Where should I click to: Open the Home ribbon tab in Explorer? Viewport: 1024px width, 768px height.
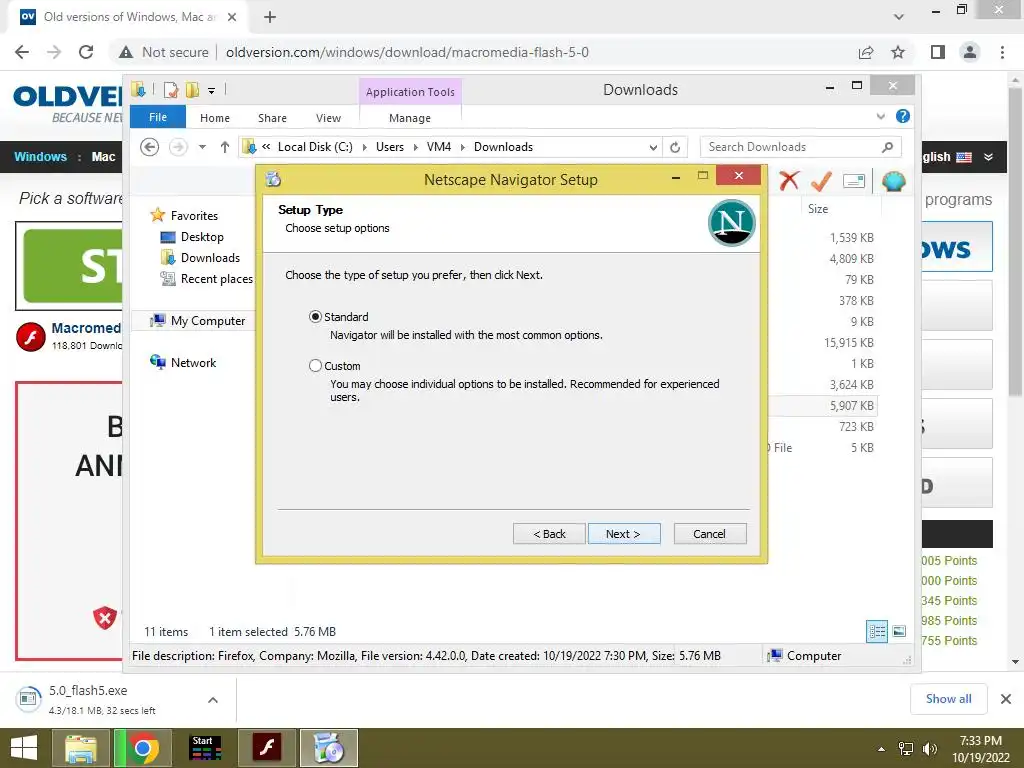215,118
